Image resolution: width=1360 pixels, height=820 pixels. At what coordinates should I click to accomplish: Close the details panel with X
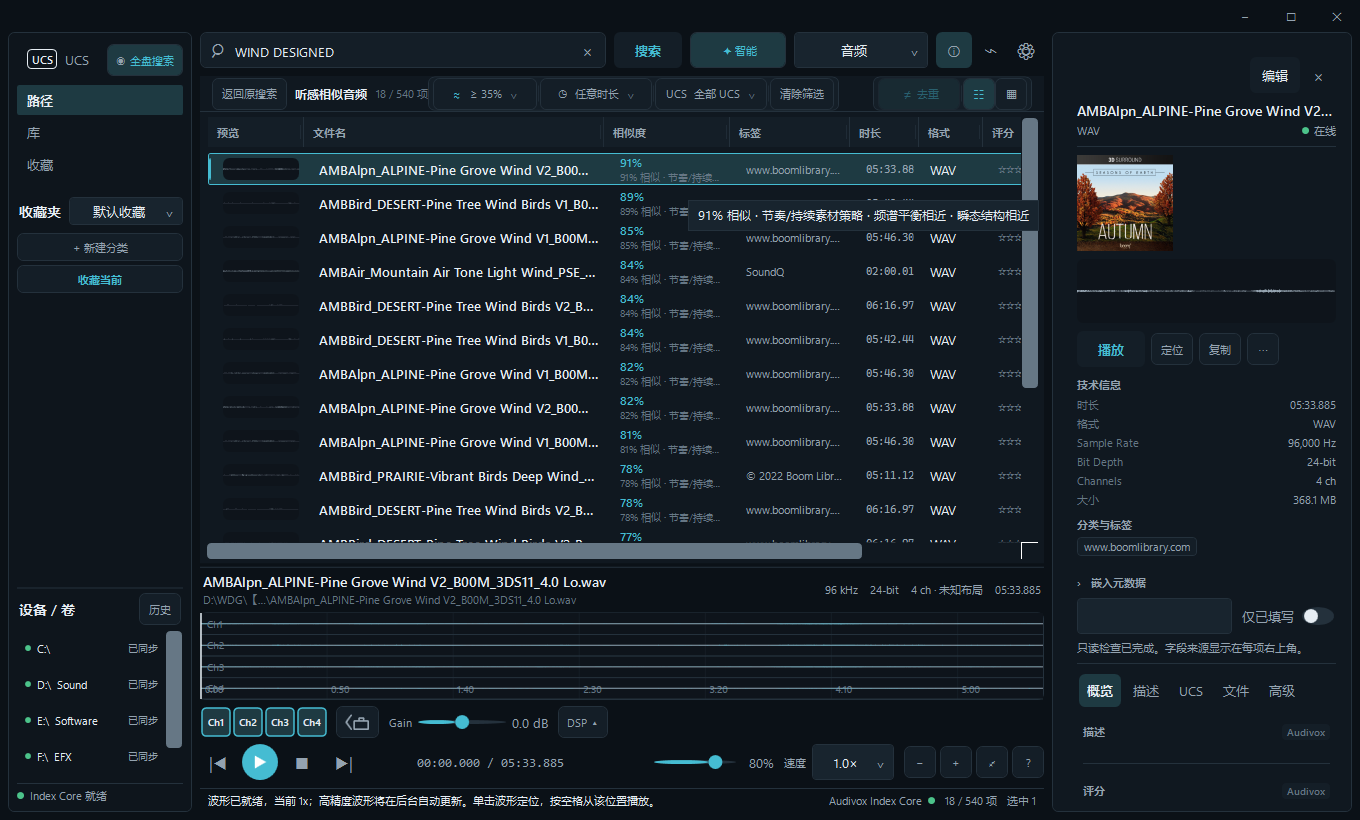click(x=1318, y=77)
